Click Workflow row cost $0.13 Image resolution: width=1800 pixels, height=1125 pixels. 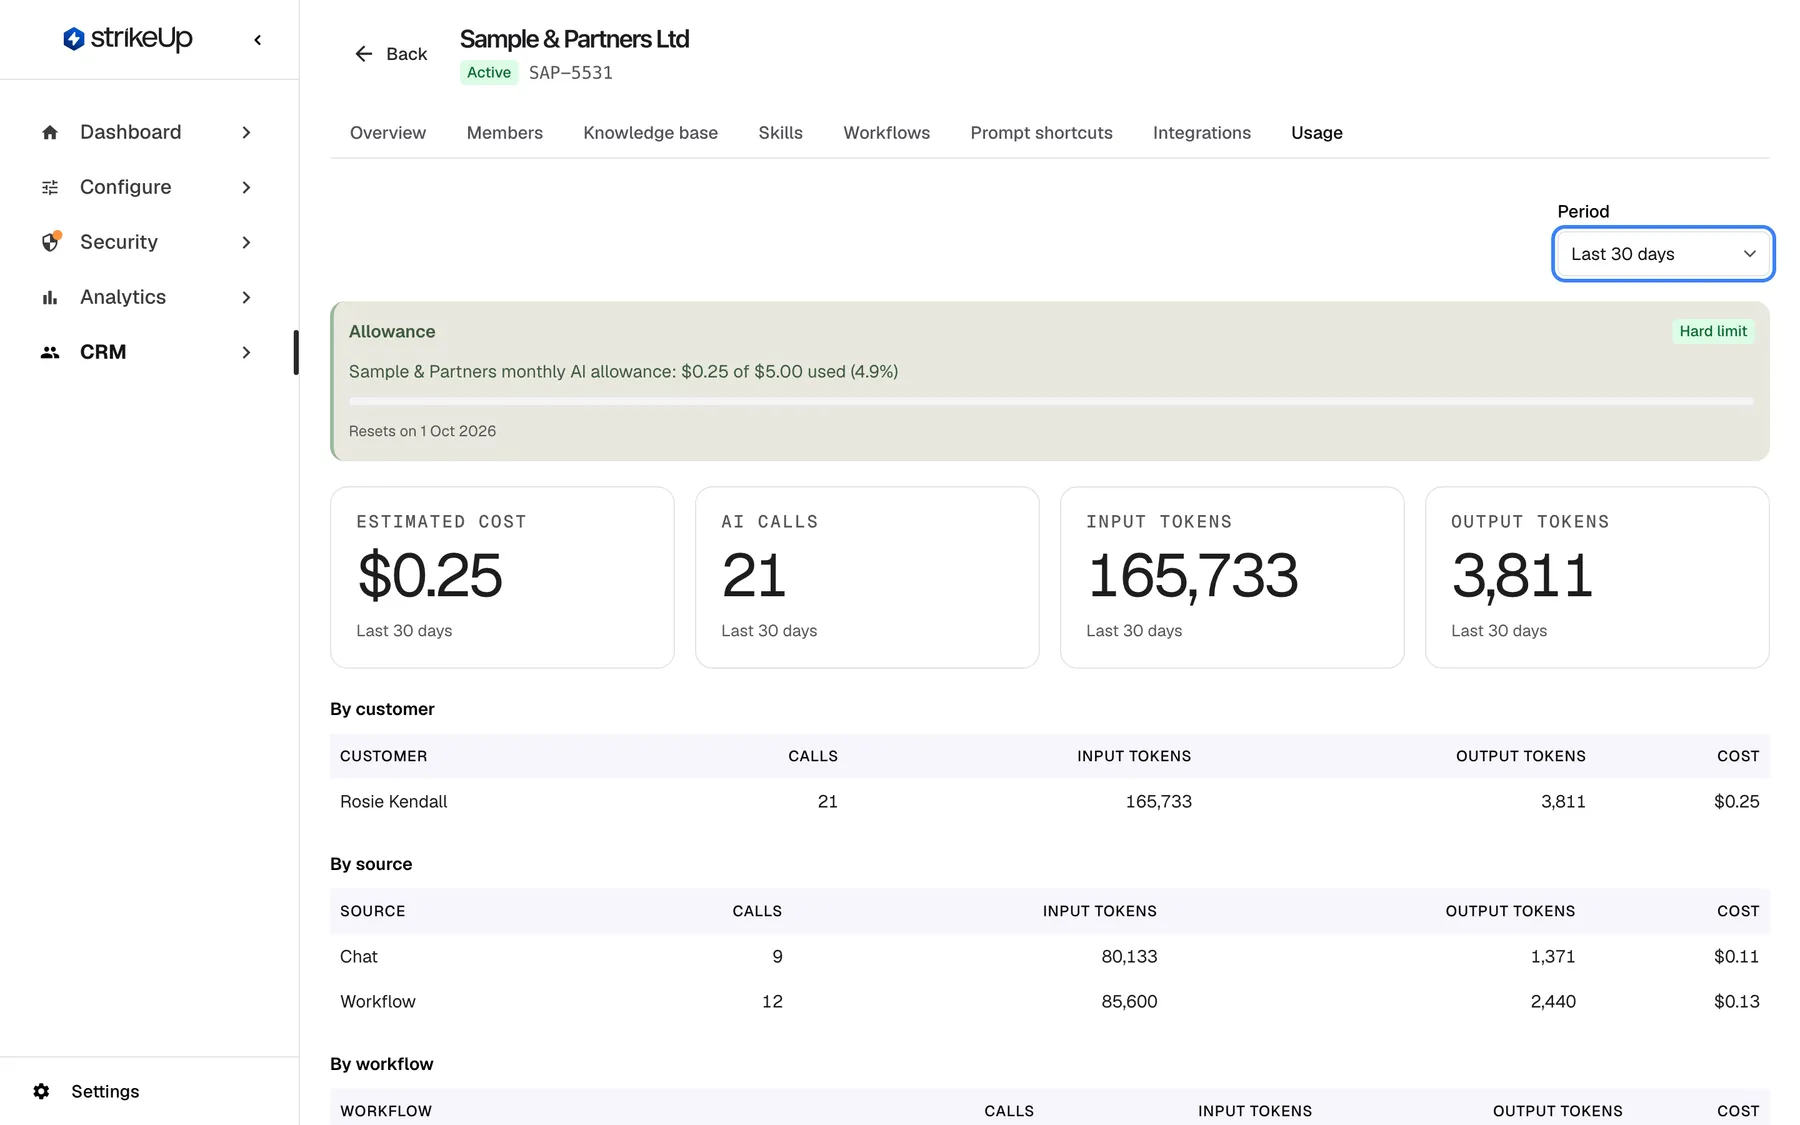(x=1737, y=1001)
